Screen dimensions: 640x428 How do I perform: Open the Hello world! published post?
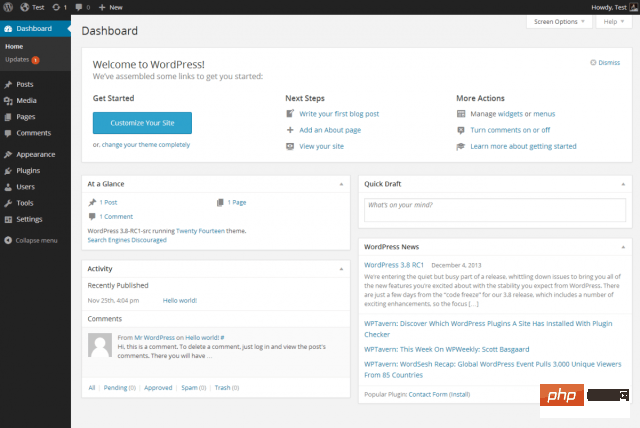[x=180, y=301]
